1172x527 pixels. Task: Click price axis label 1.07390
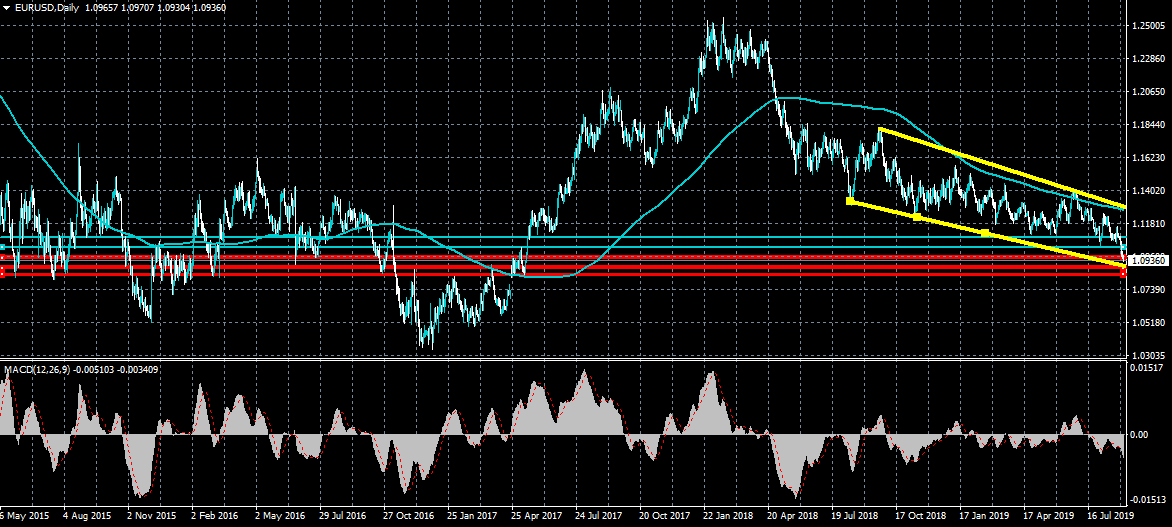[1147, 289]
